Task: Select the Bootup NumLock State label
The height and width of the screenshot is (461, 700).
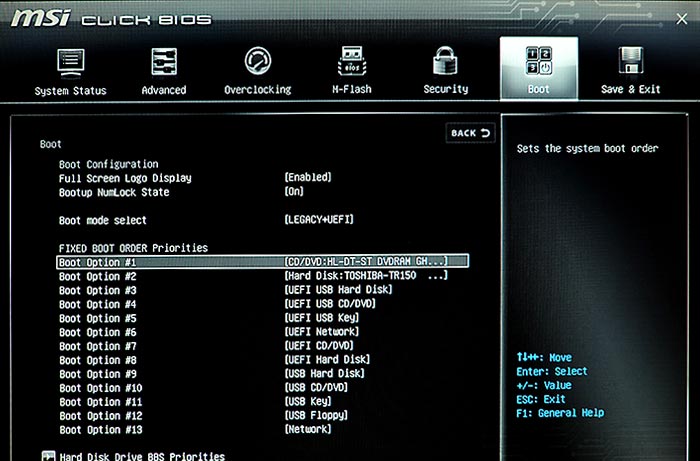Action: (114, 192)
